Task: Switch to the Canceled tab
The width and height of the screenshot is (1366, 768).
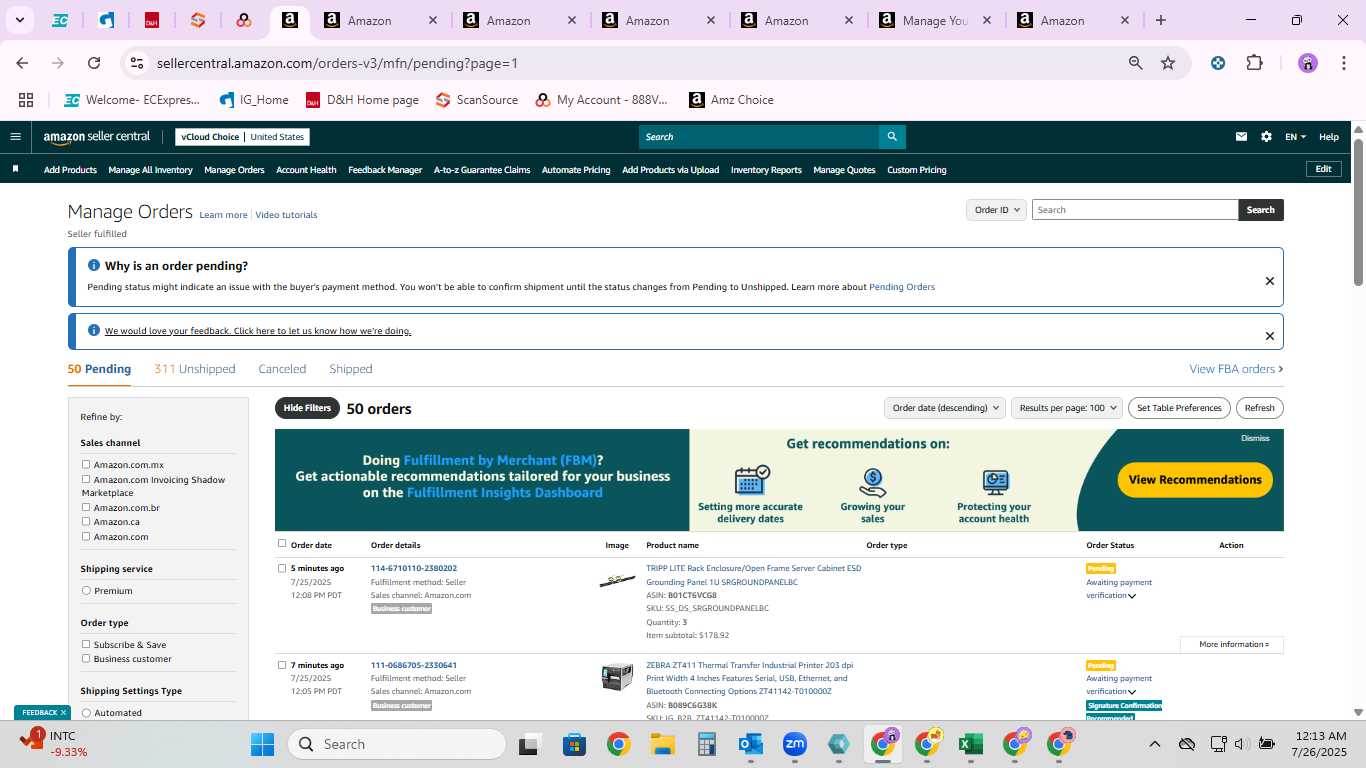Action: click(282, 369)
